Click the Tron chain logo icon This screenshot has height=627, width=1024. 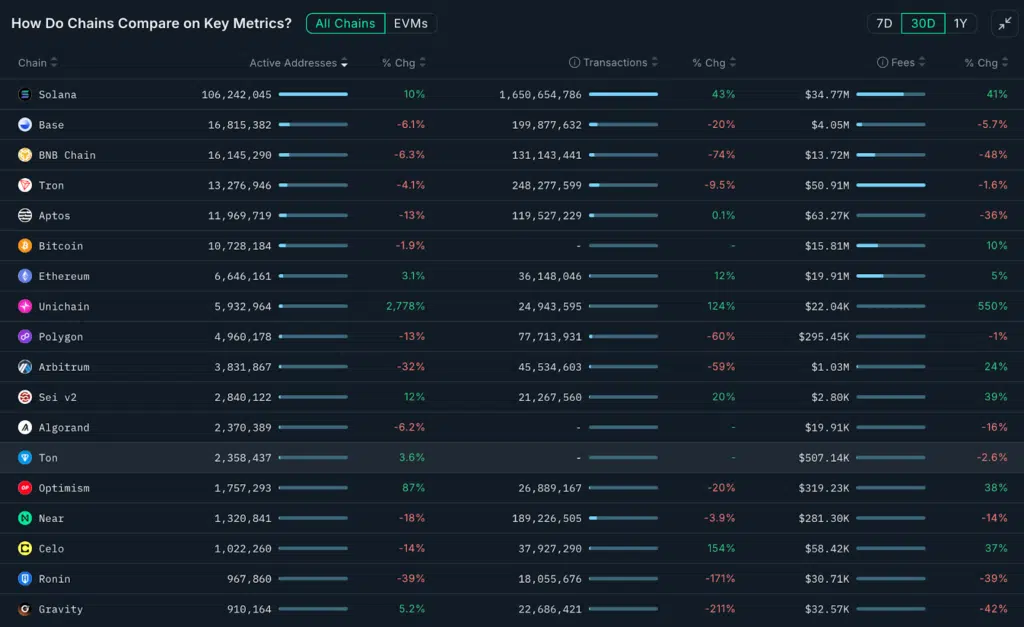(x=25, y=185)
